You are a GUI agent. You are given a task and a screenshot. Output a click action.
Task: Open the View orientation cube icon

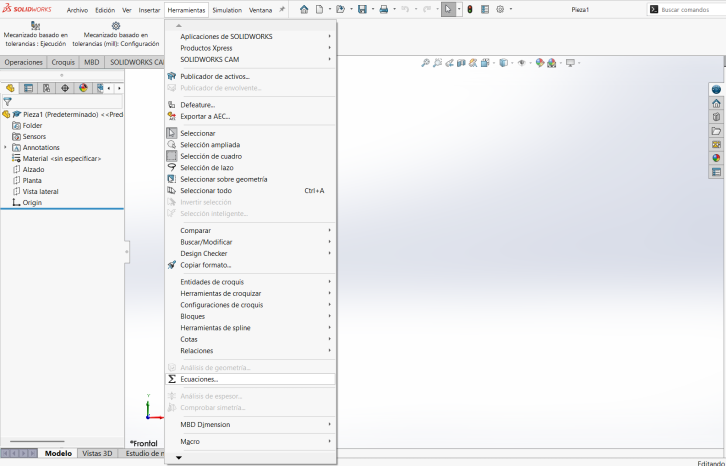pos(485,63)
